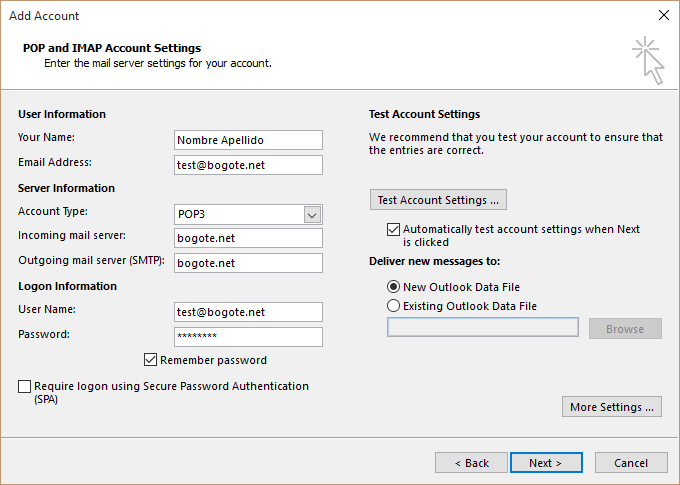
Task: Click the POP3 account type combo box
Action: pos(238,215)
